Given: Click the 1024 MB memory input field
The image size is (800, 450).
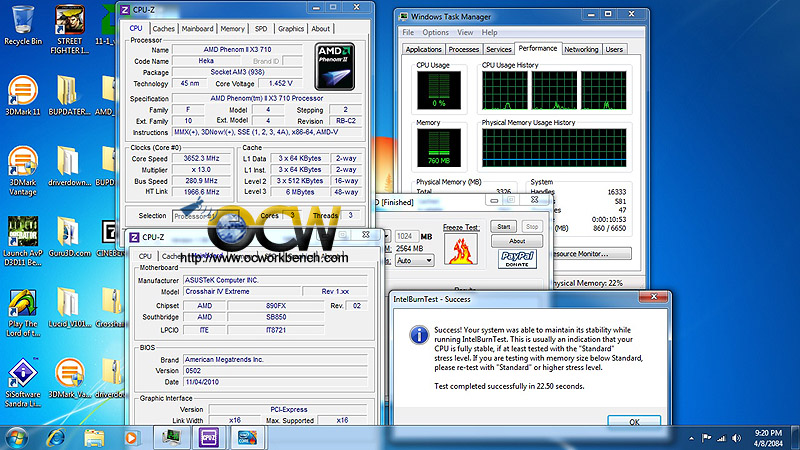Looking at the screenshot, I should coord(407,236).
